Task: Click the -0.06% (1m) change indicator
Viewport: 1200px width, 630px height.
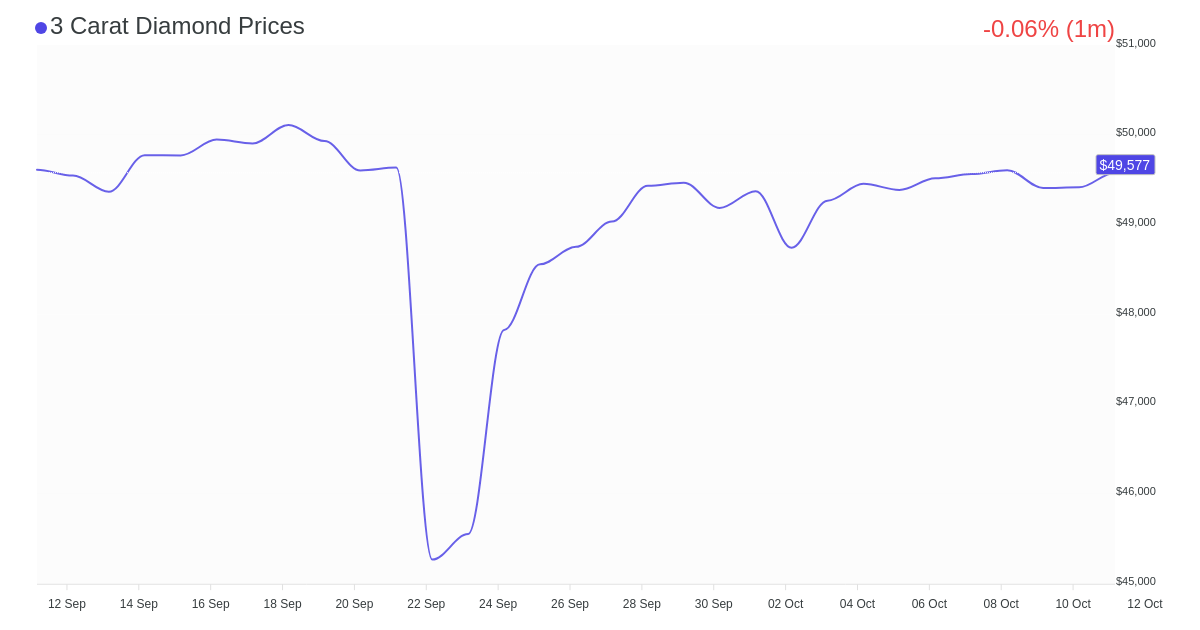Action: click(1048, 29)
